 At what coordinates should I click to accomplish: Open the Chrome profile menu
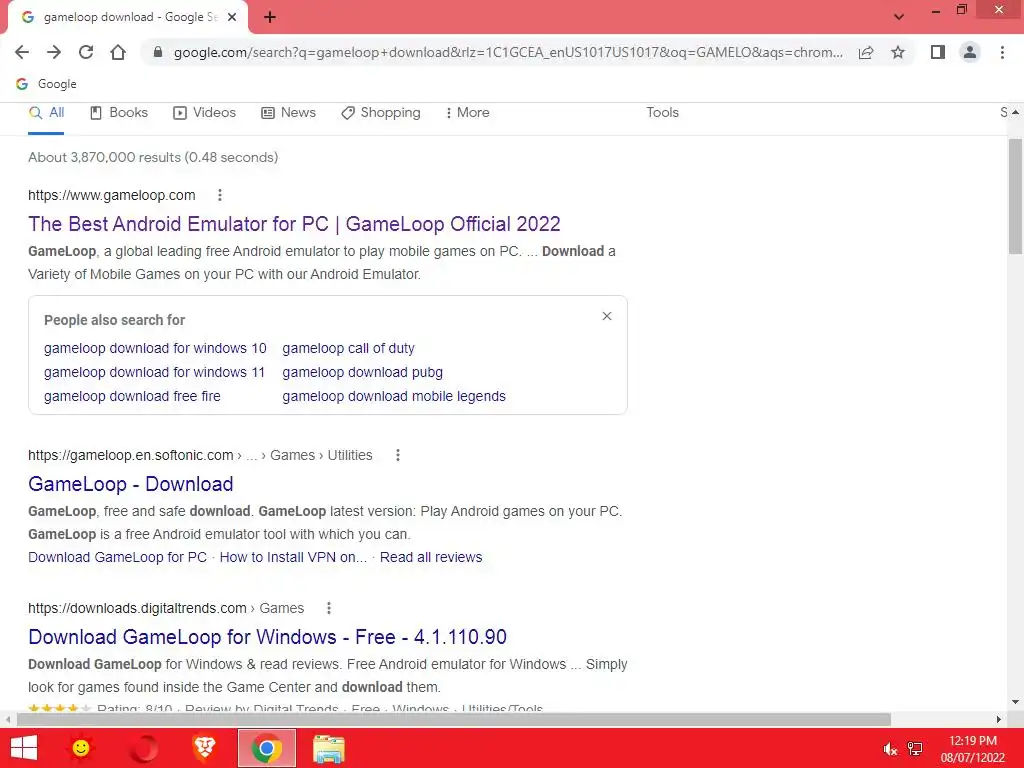(x=970, y=52)
